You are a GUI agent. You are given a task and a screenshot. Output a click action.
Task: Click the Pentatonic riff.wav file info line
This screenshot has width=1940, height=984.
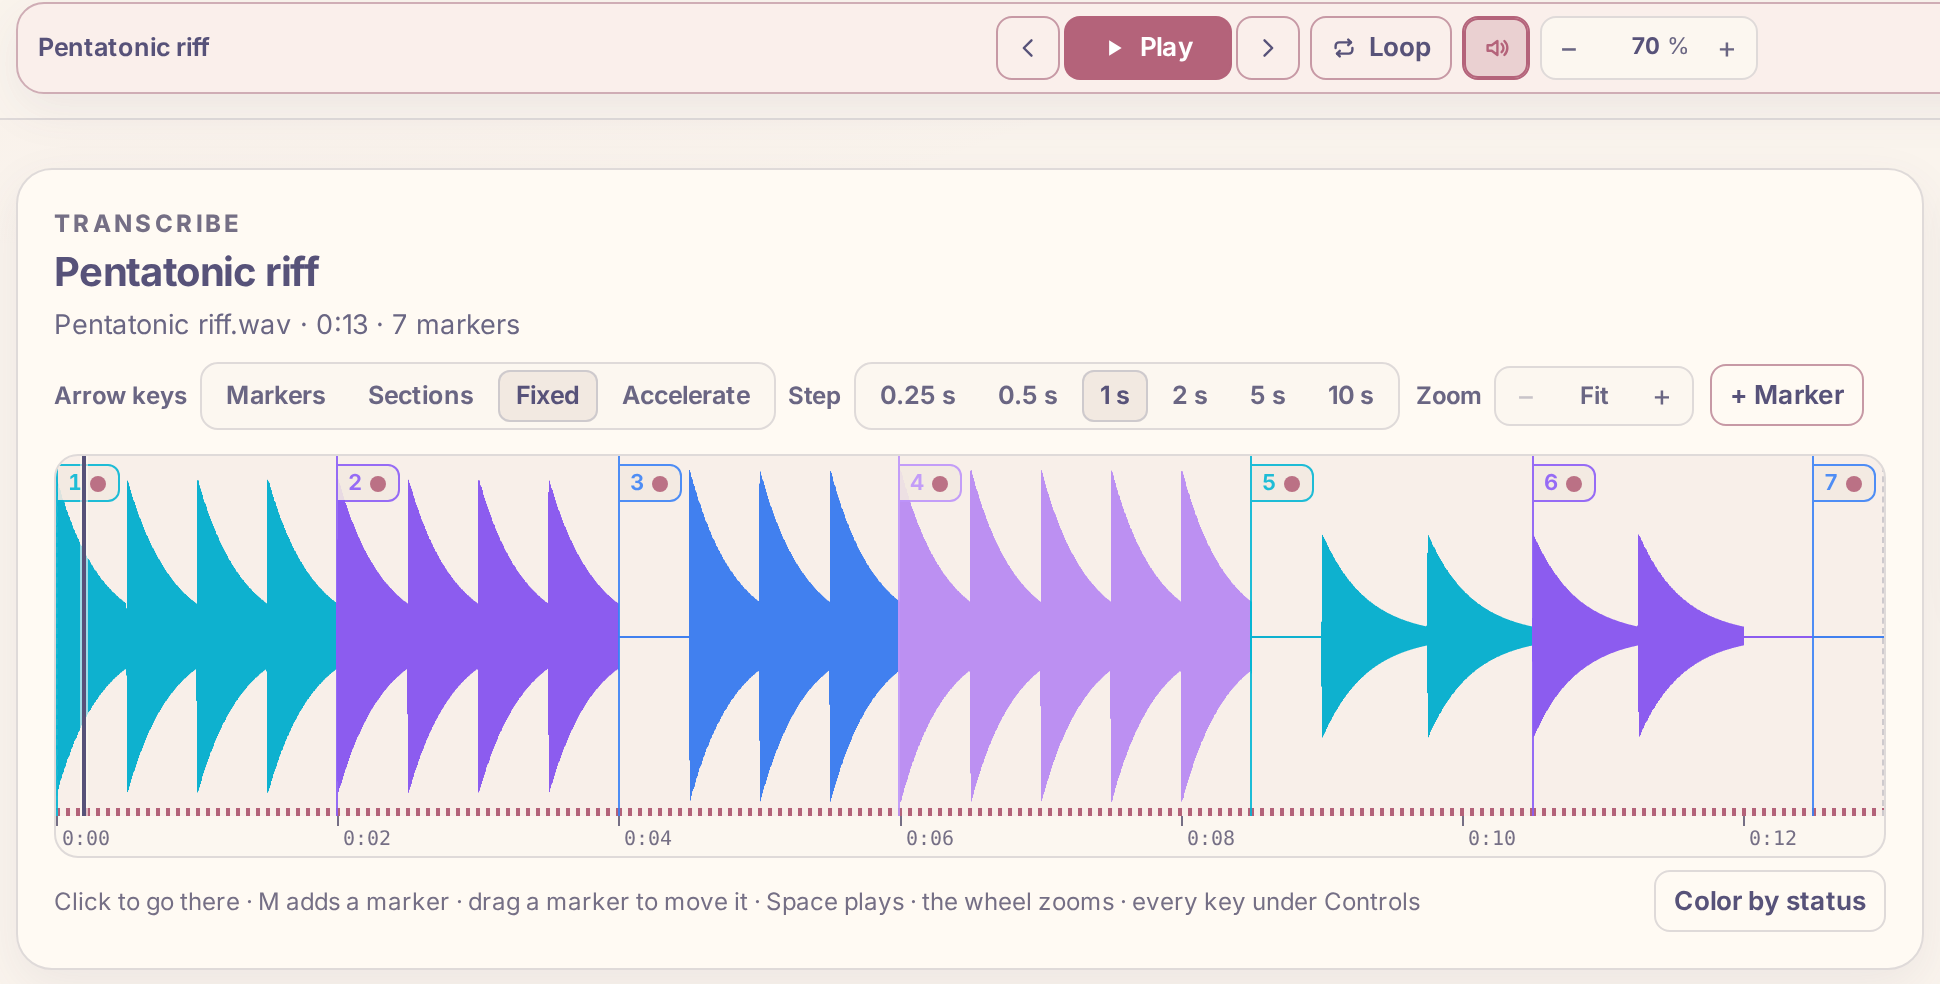pyautogui.click(x=287, y=325)
